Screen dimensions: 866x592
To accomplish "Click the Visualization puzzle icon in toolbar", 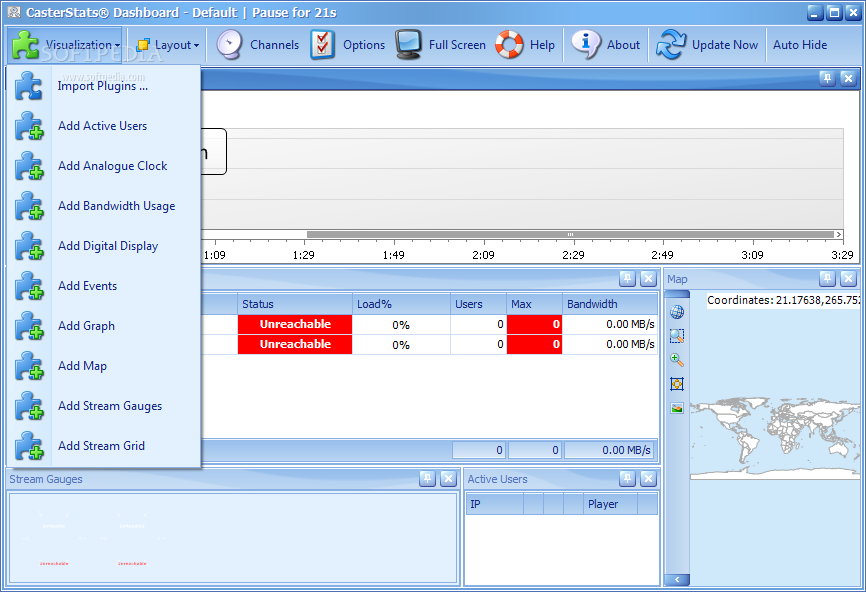I will pos(25,45).
